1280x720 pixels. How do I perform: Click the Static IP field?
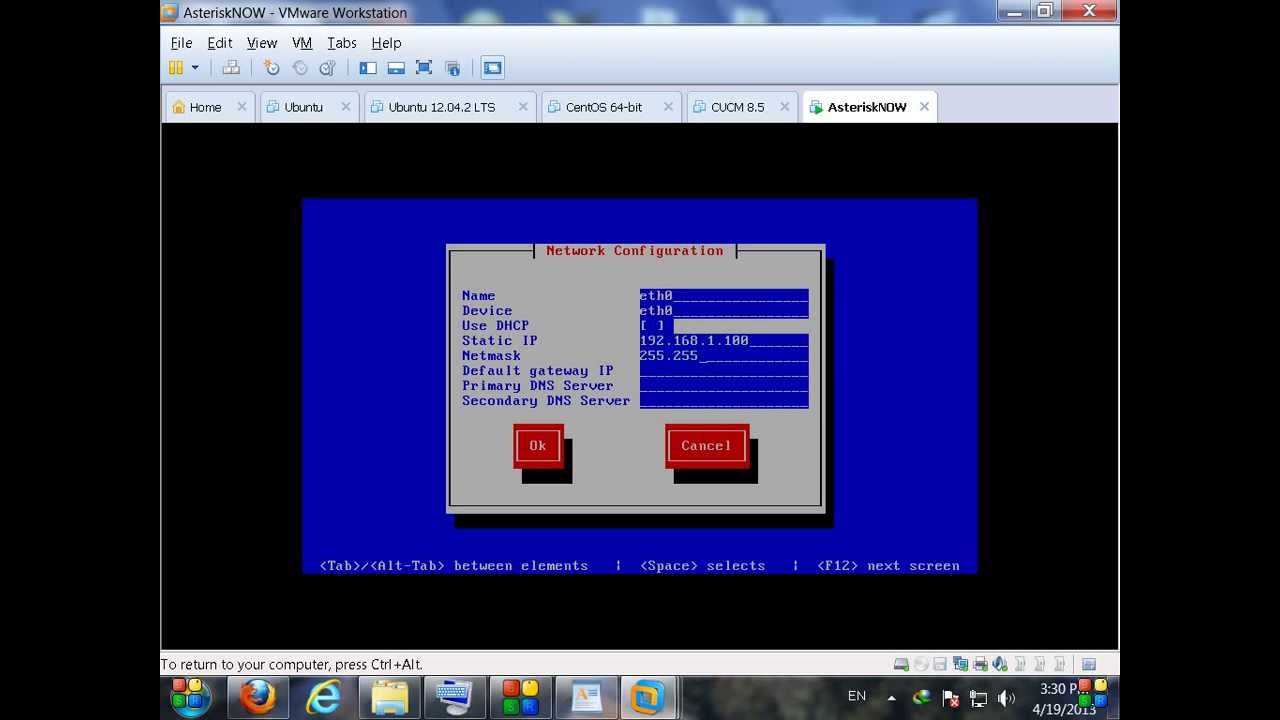click(724, 341)
